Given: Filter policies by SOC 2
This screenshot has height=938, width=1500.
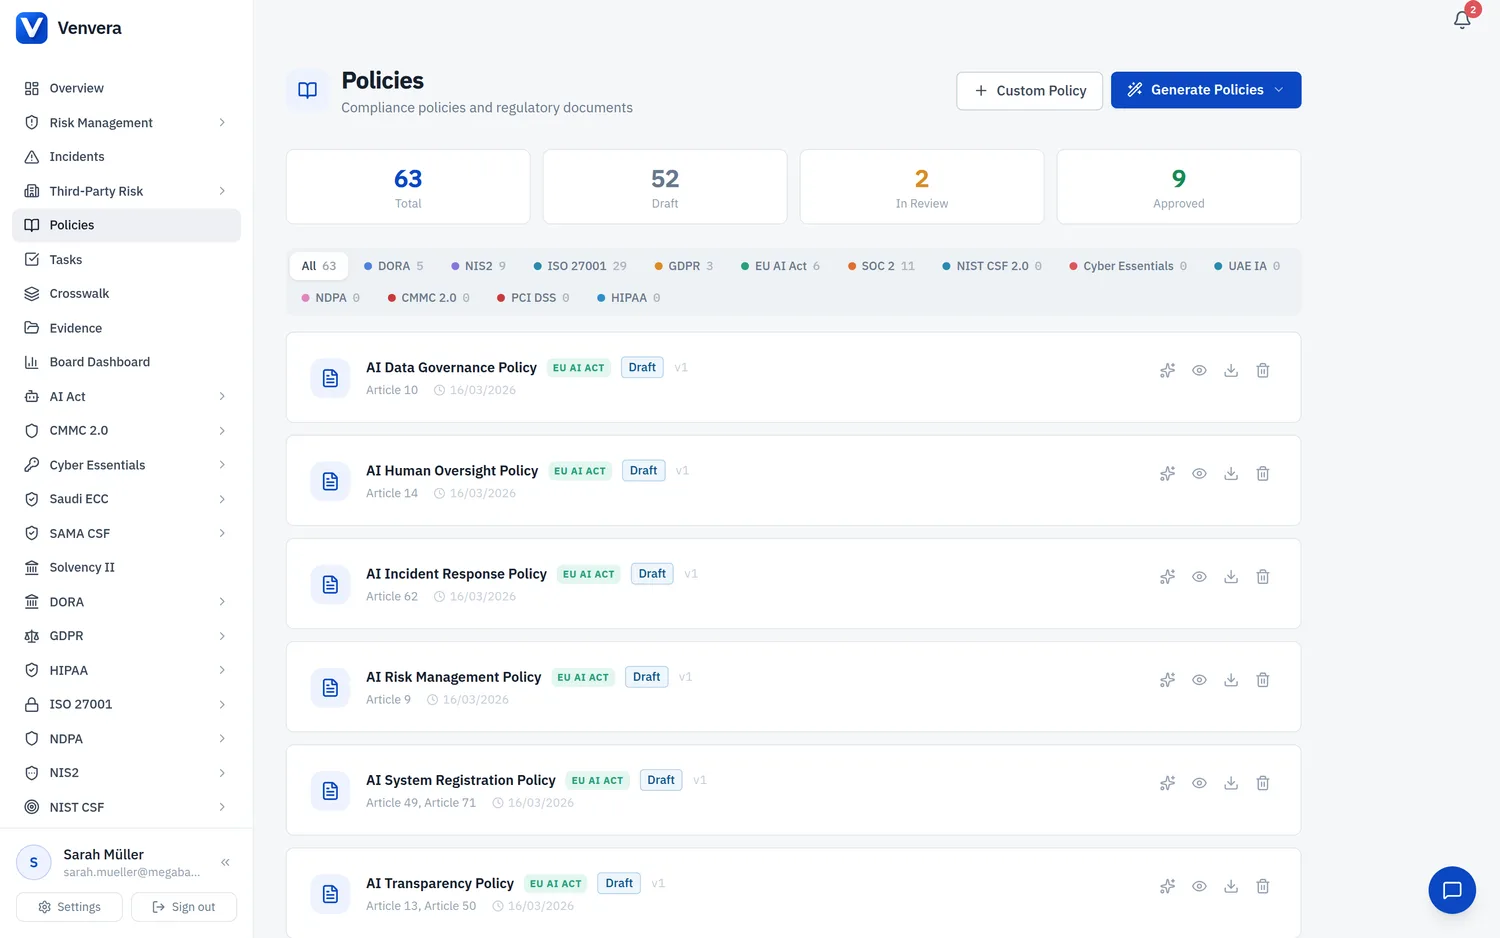Looking at the screenshot, I should tap(881, 266).
